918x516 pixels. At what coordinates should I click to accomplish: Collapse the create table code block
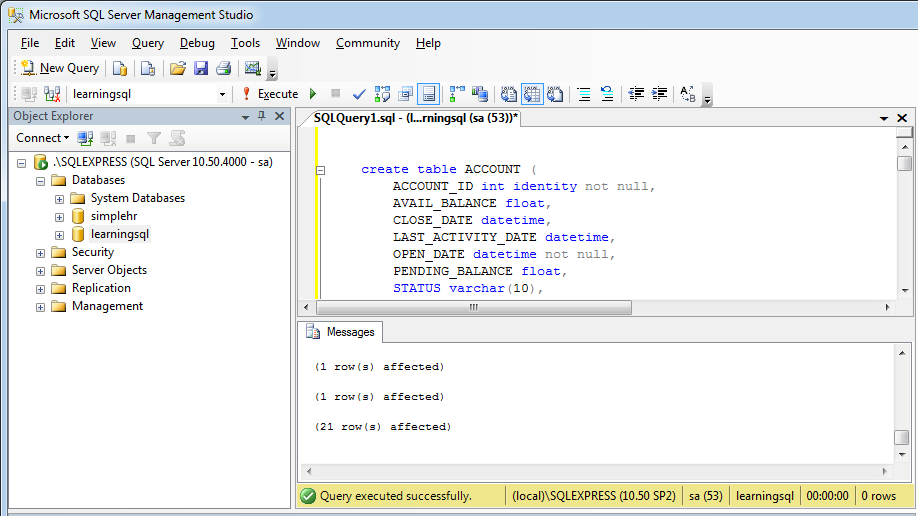320,170
